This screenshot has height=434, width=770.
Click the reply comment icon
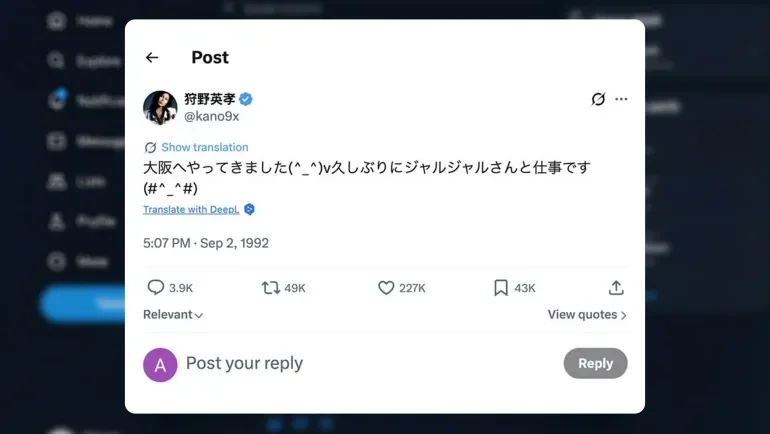click(155, 288)
